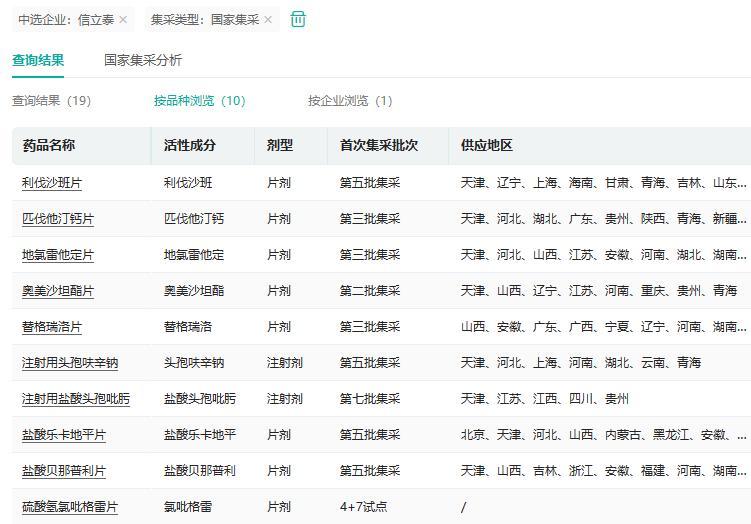Remove the 集采类型：国家集采 filter tag

(x=268, y=20)
